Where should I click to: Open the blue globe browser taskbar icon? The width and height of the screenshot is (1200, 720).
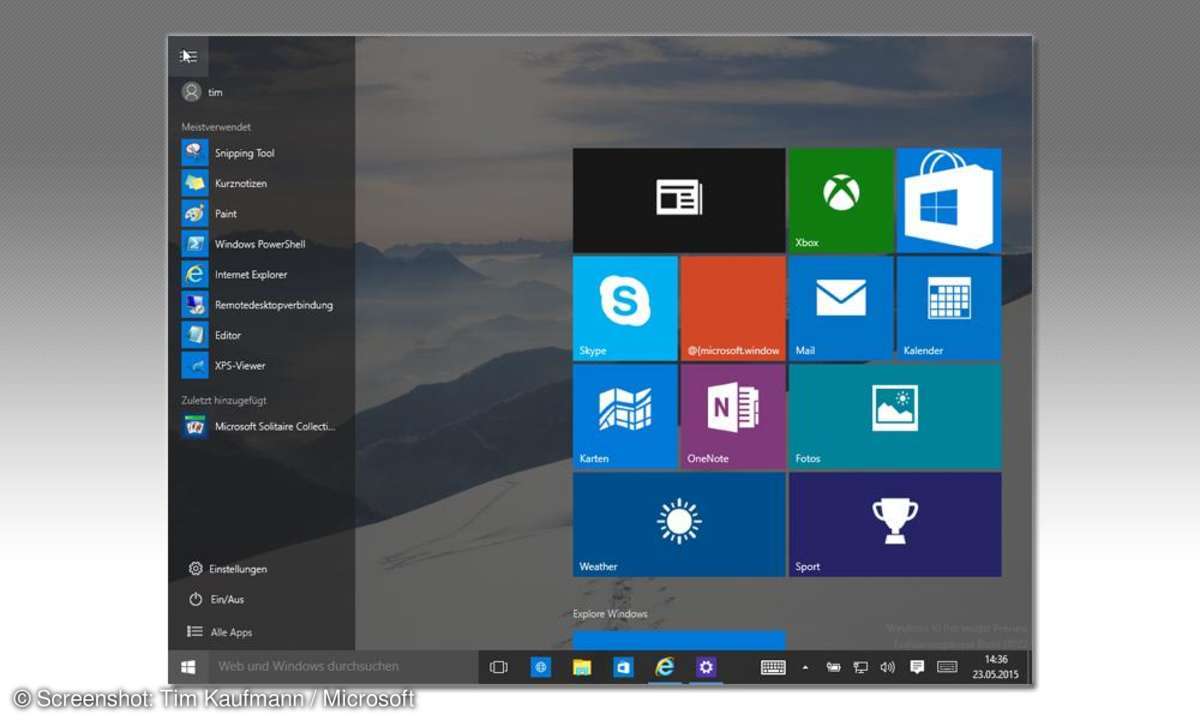coord(541,667)
